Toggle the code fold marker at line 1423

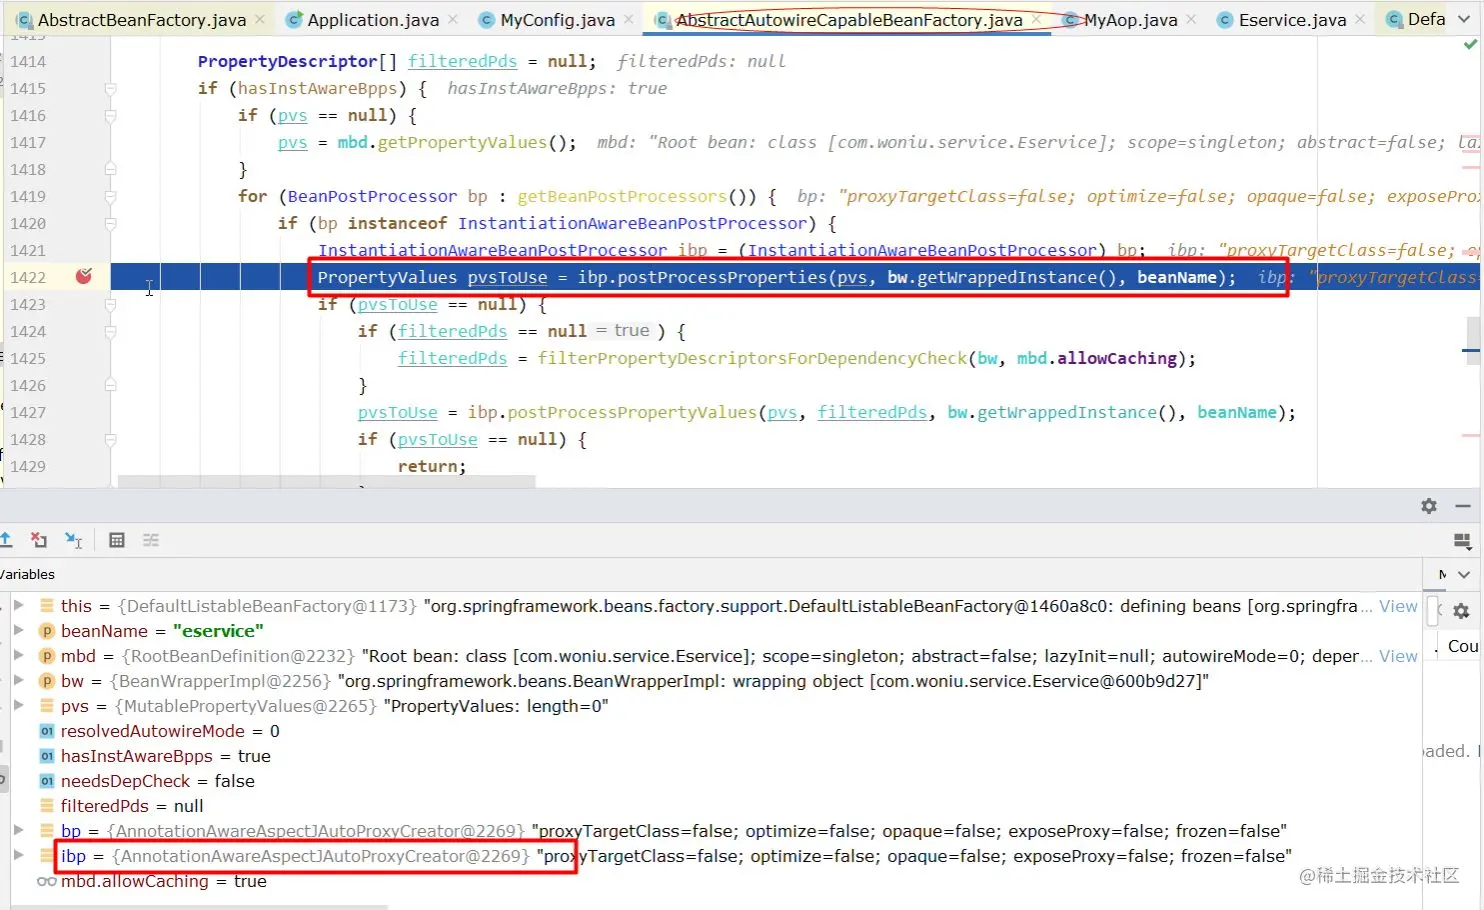pos(111,304)
